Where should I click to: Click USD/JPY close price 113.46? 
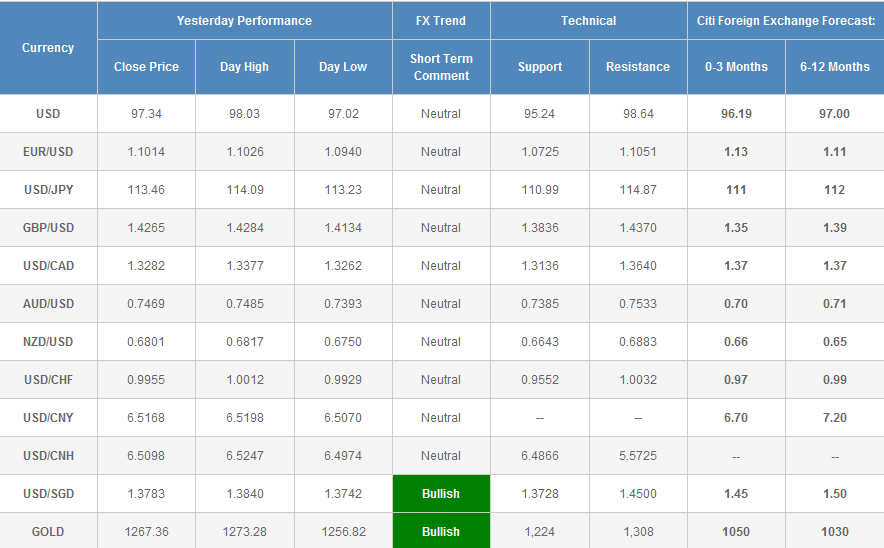[146, 189]
